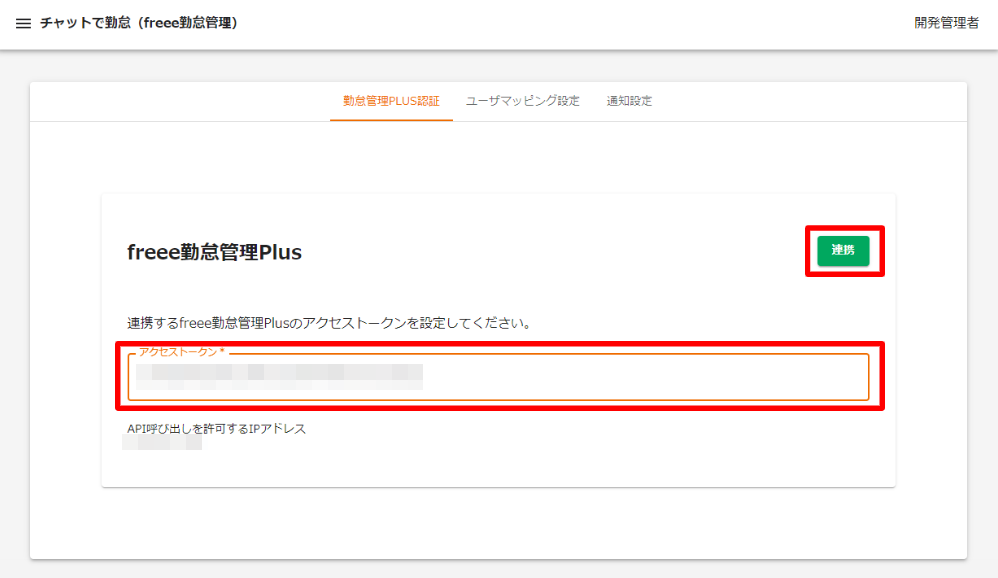Expand the administrator options via 開発管理者
The height and width of the screenshot is (578, 998).
947,21
